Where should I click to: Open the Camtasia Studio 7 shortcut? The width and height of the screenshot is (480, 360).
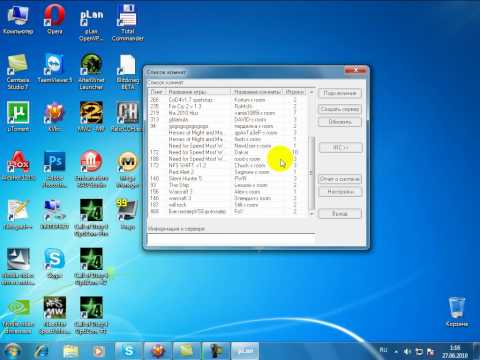pos(18,71)
